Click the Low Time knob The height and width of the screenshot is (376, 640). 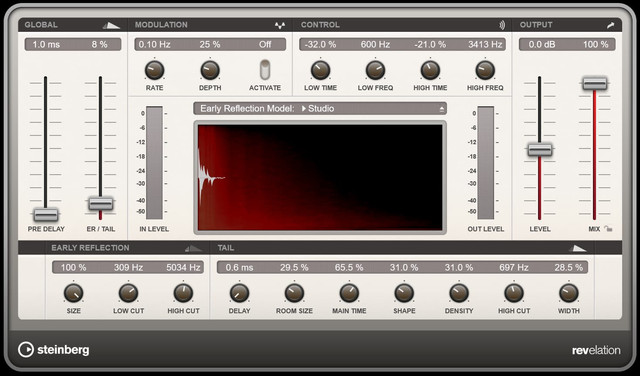pos(320,70)
